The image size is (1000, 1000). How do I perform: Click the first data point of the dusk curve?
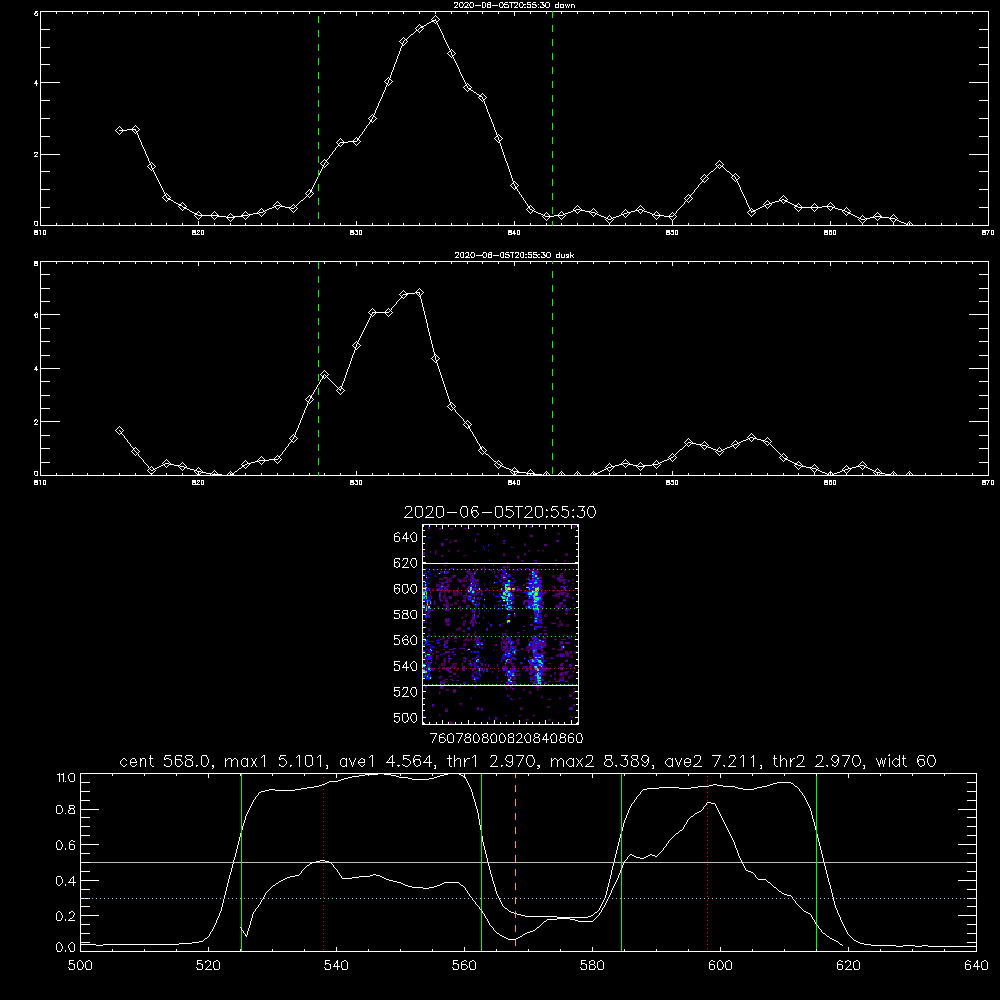pyautogui.click(x=119, y=431)
